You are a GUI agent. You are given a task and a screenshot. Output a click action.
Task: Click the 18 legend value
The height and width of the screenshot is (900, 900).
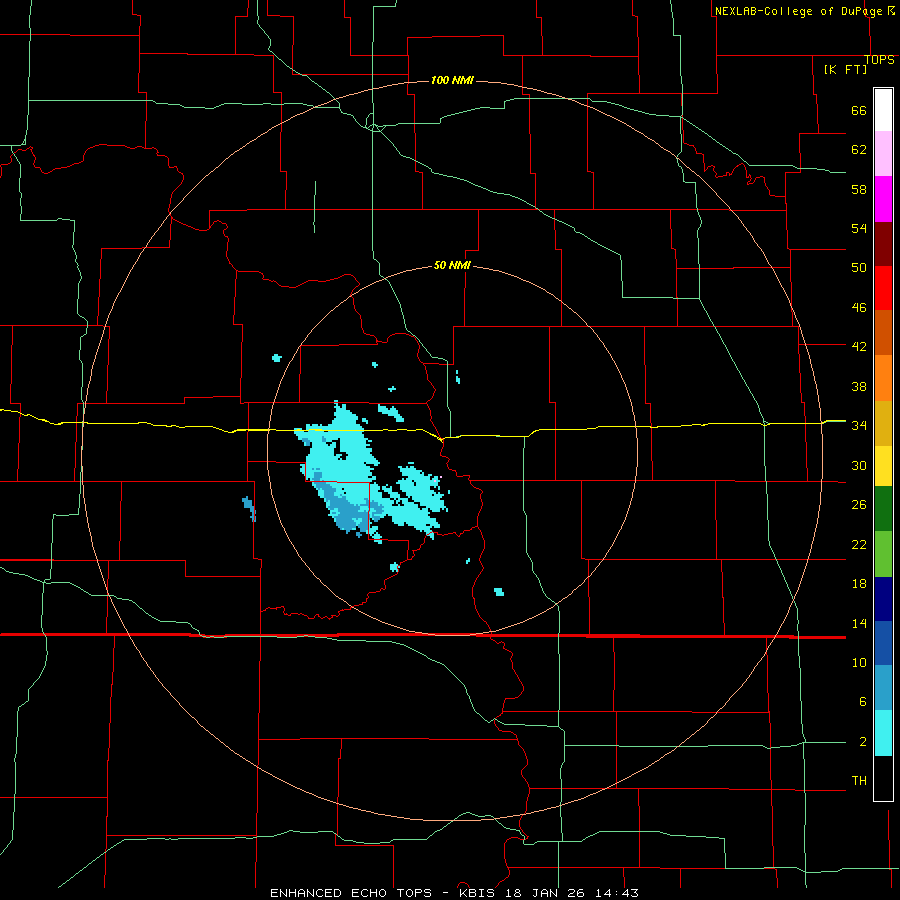[x=859, y=584]
